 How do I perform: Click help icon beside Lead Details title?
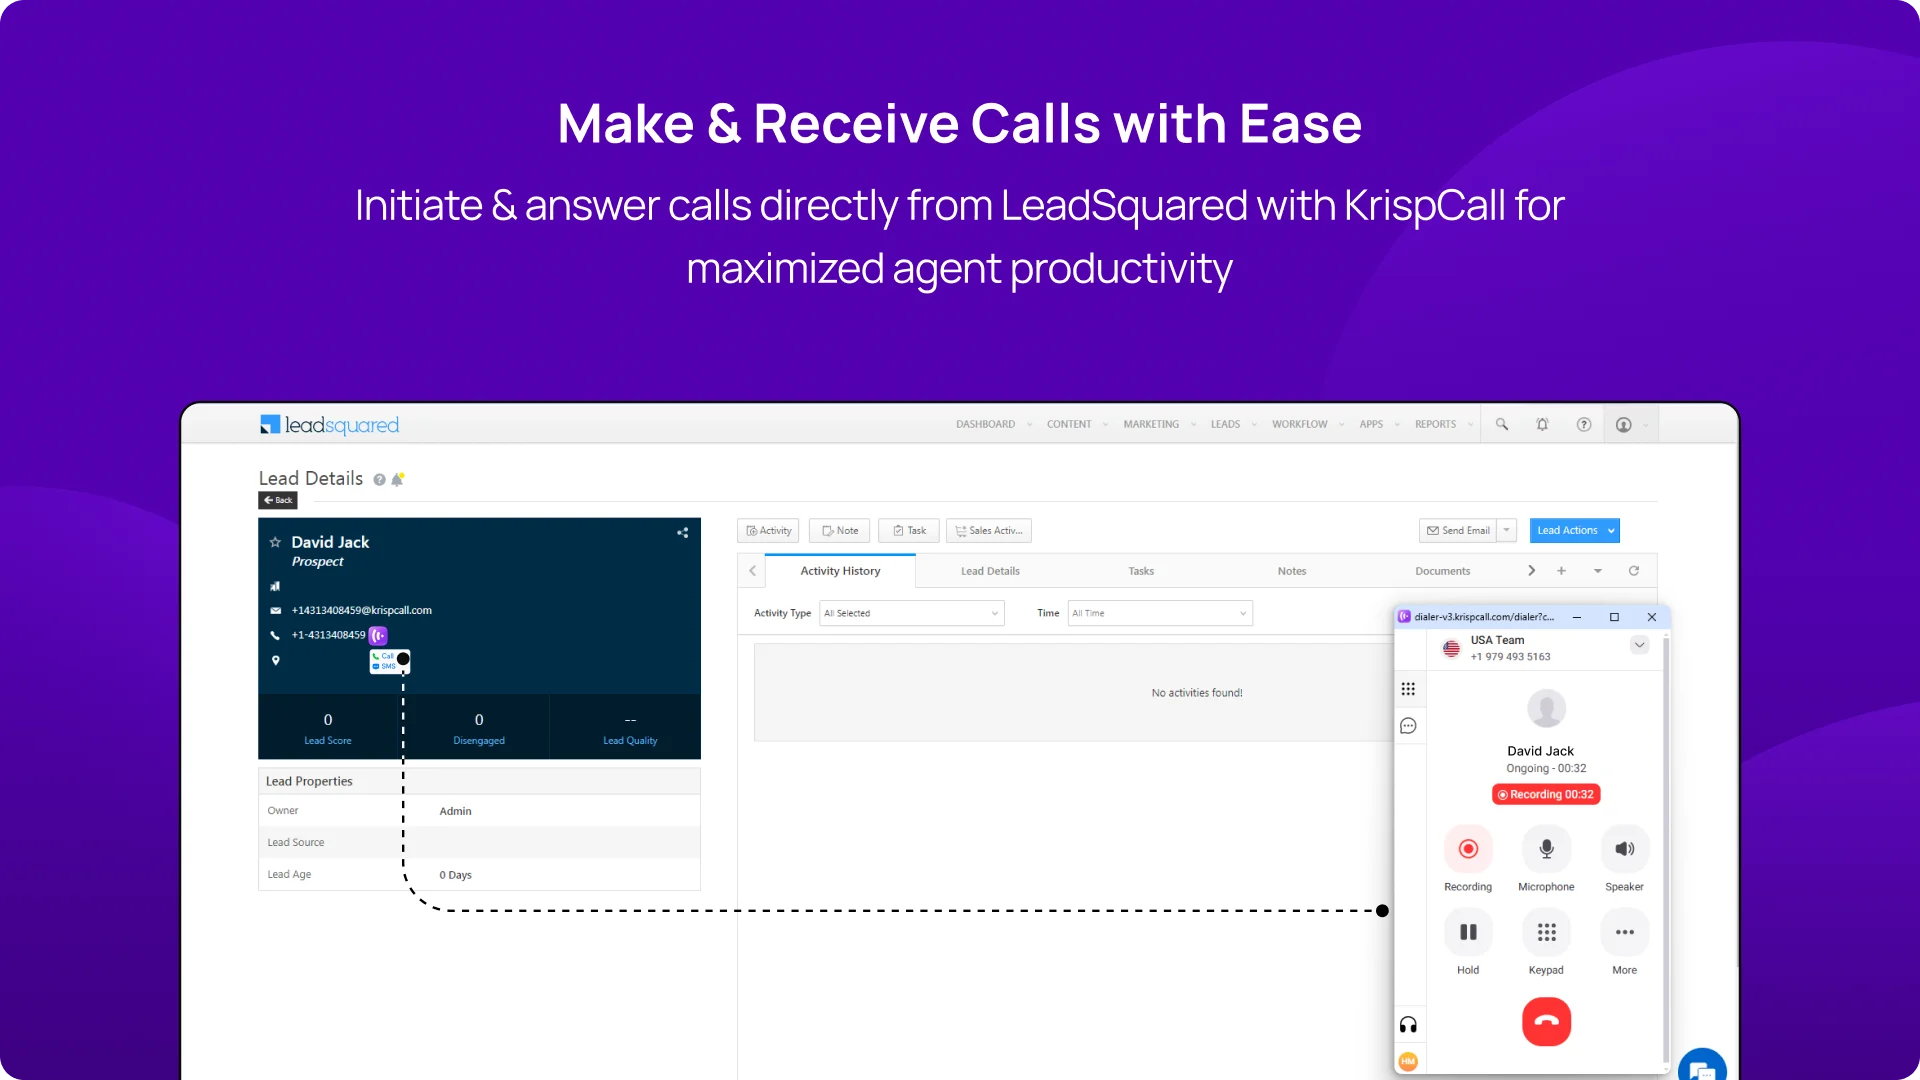(x=380, y=480)
